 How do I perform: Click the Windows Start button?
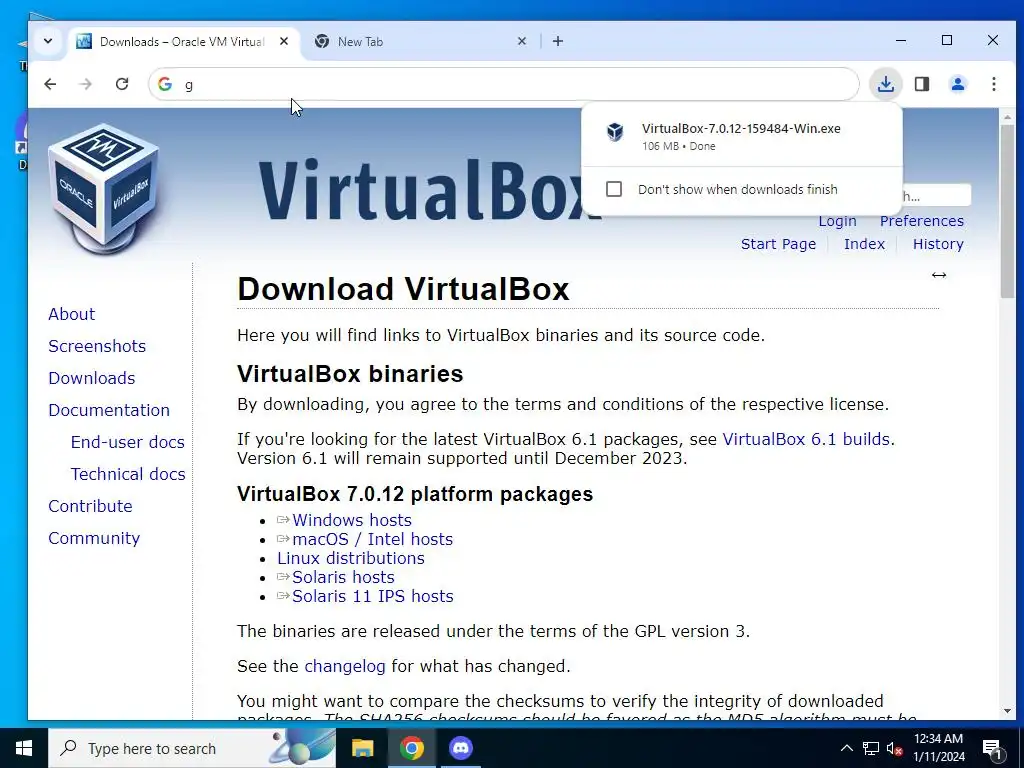(24, 748)
